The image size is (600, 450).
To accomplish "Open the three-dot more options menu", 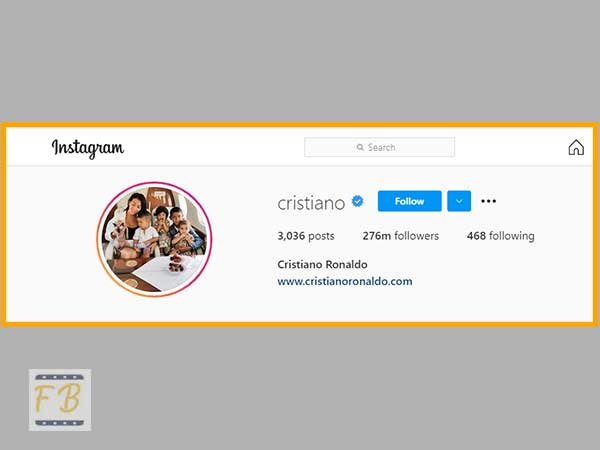I will (489, 201).
